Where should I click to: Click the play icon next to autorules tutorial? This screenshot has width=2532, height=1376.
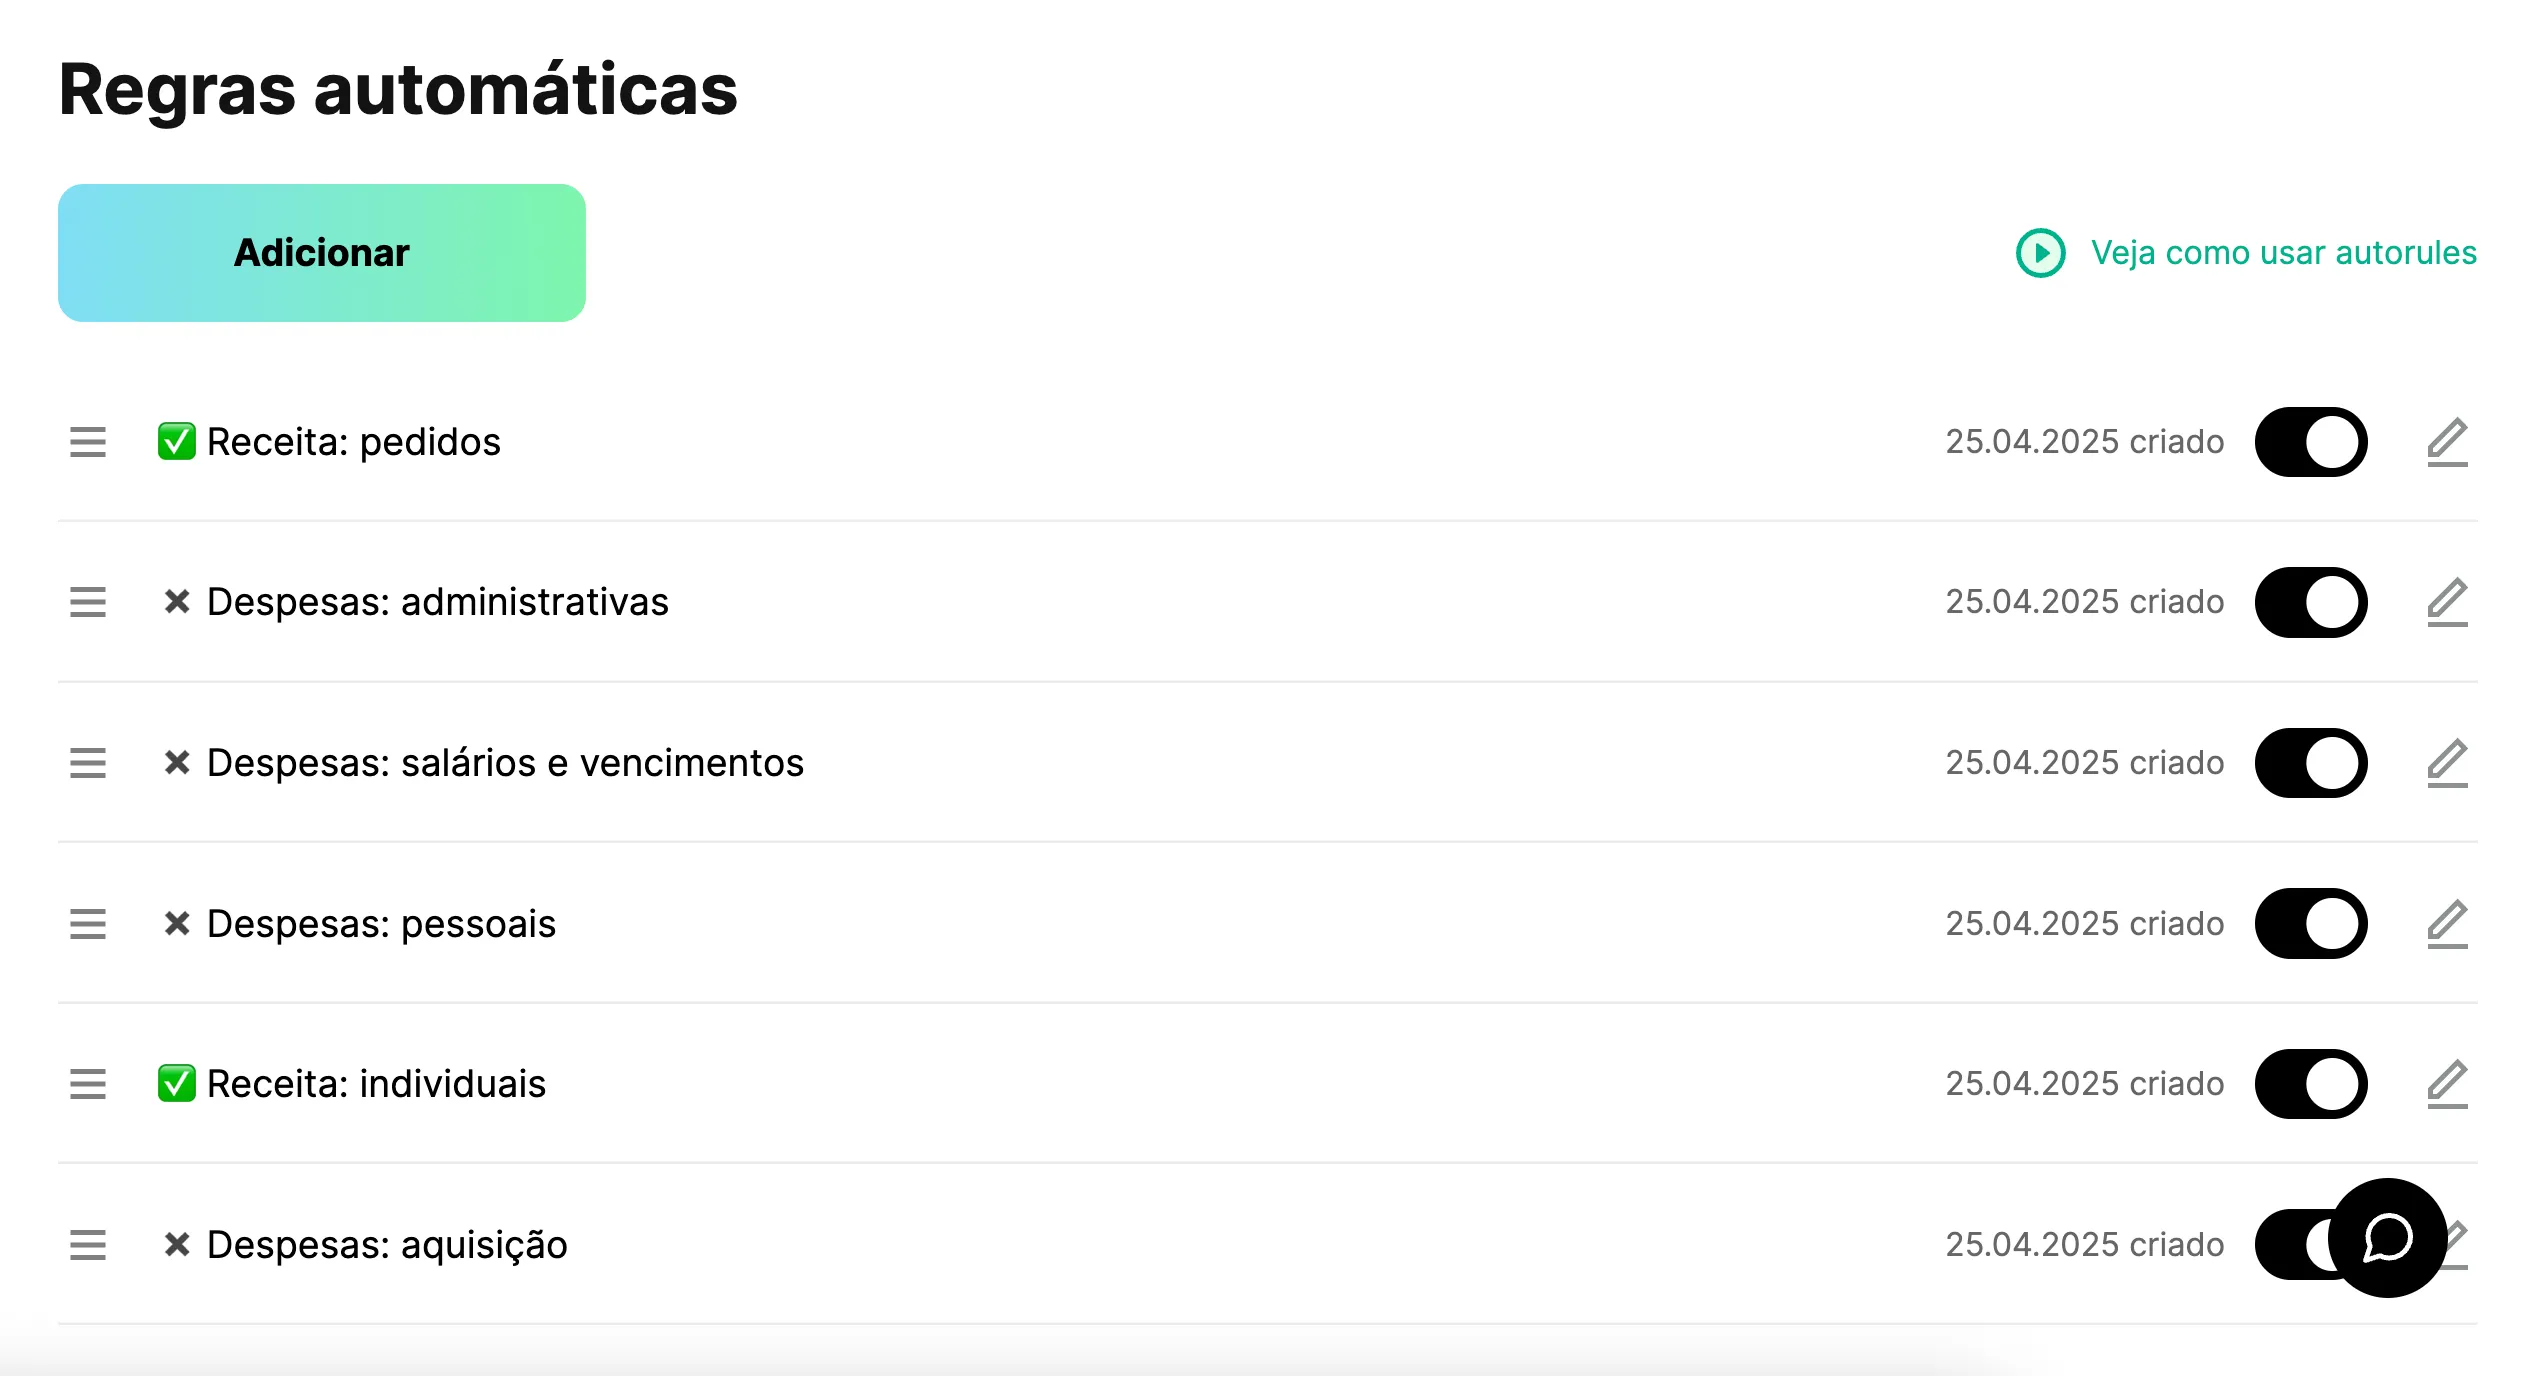click(x=2041, y=253)
